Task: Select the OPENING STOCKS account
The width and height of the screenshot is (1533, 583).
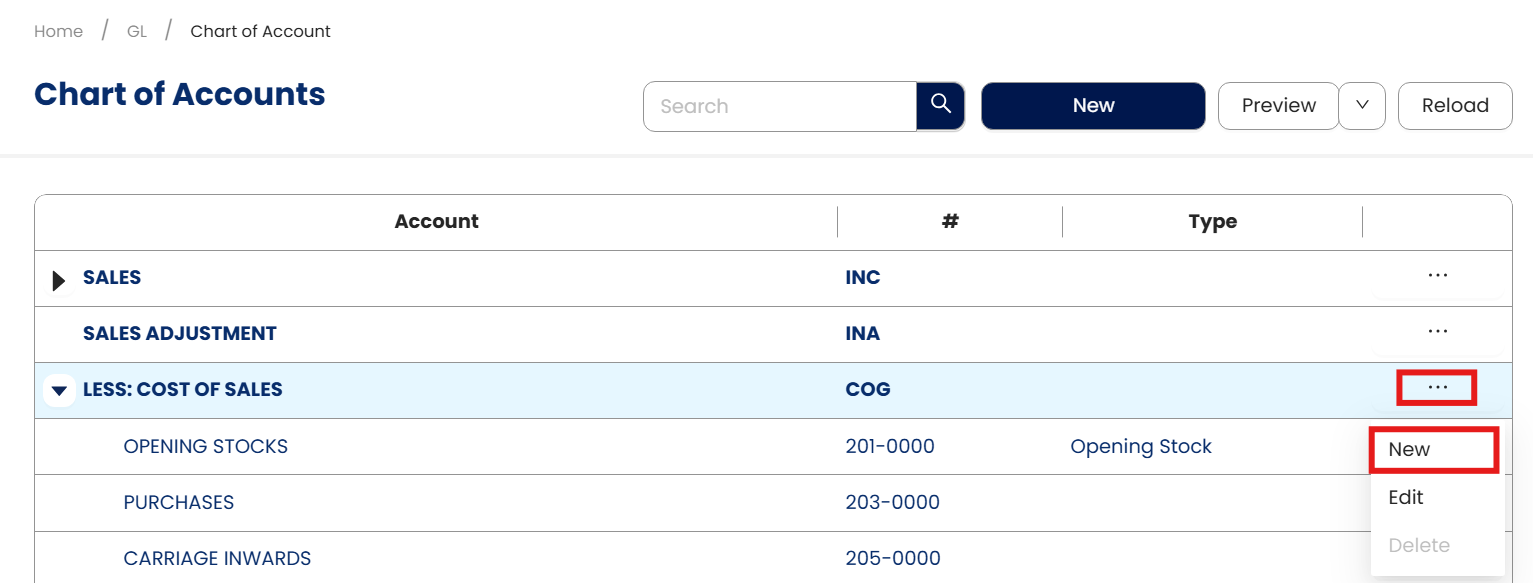Action: pyautogui.click(x=205, y=447)
